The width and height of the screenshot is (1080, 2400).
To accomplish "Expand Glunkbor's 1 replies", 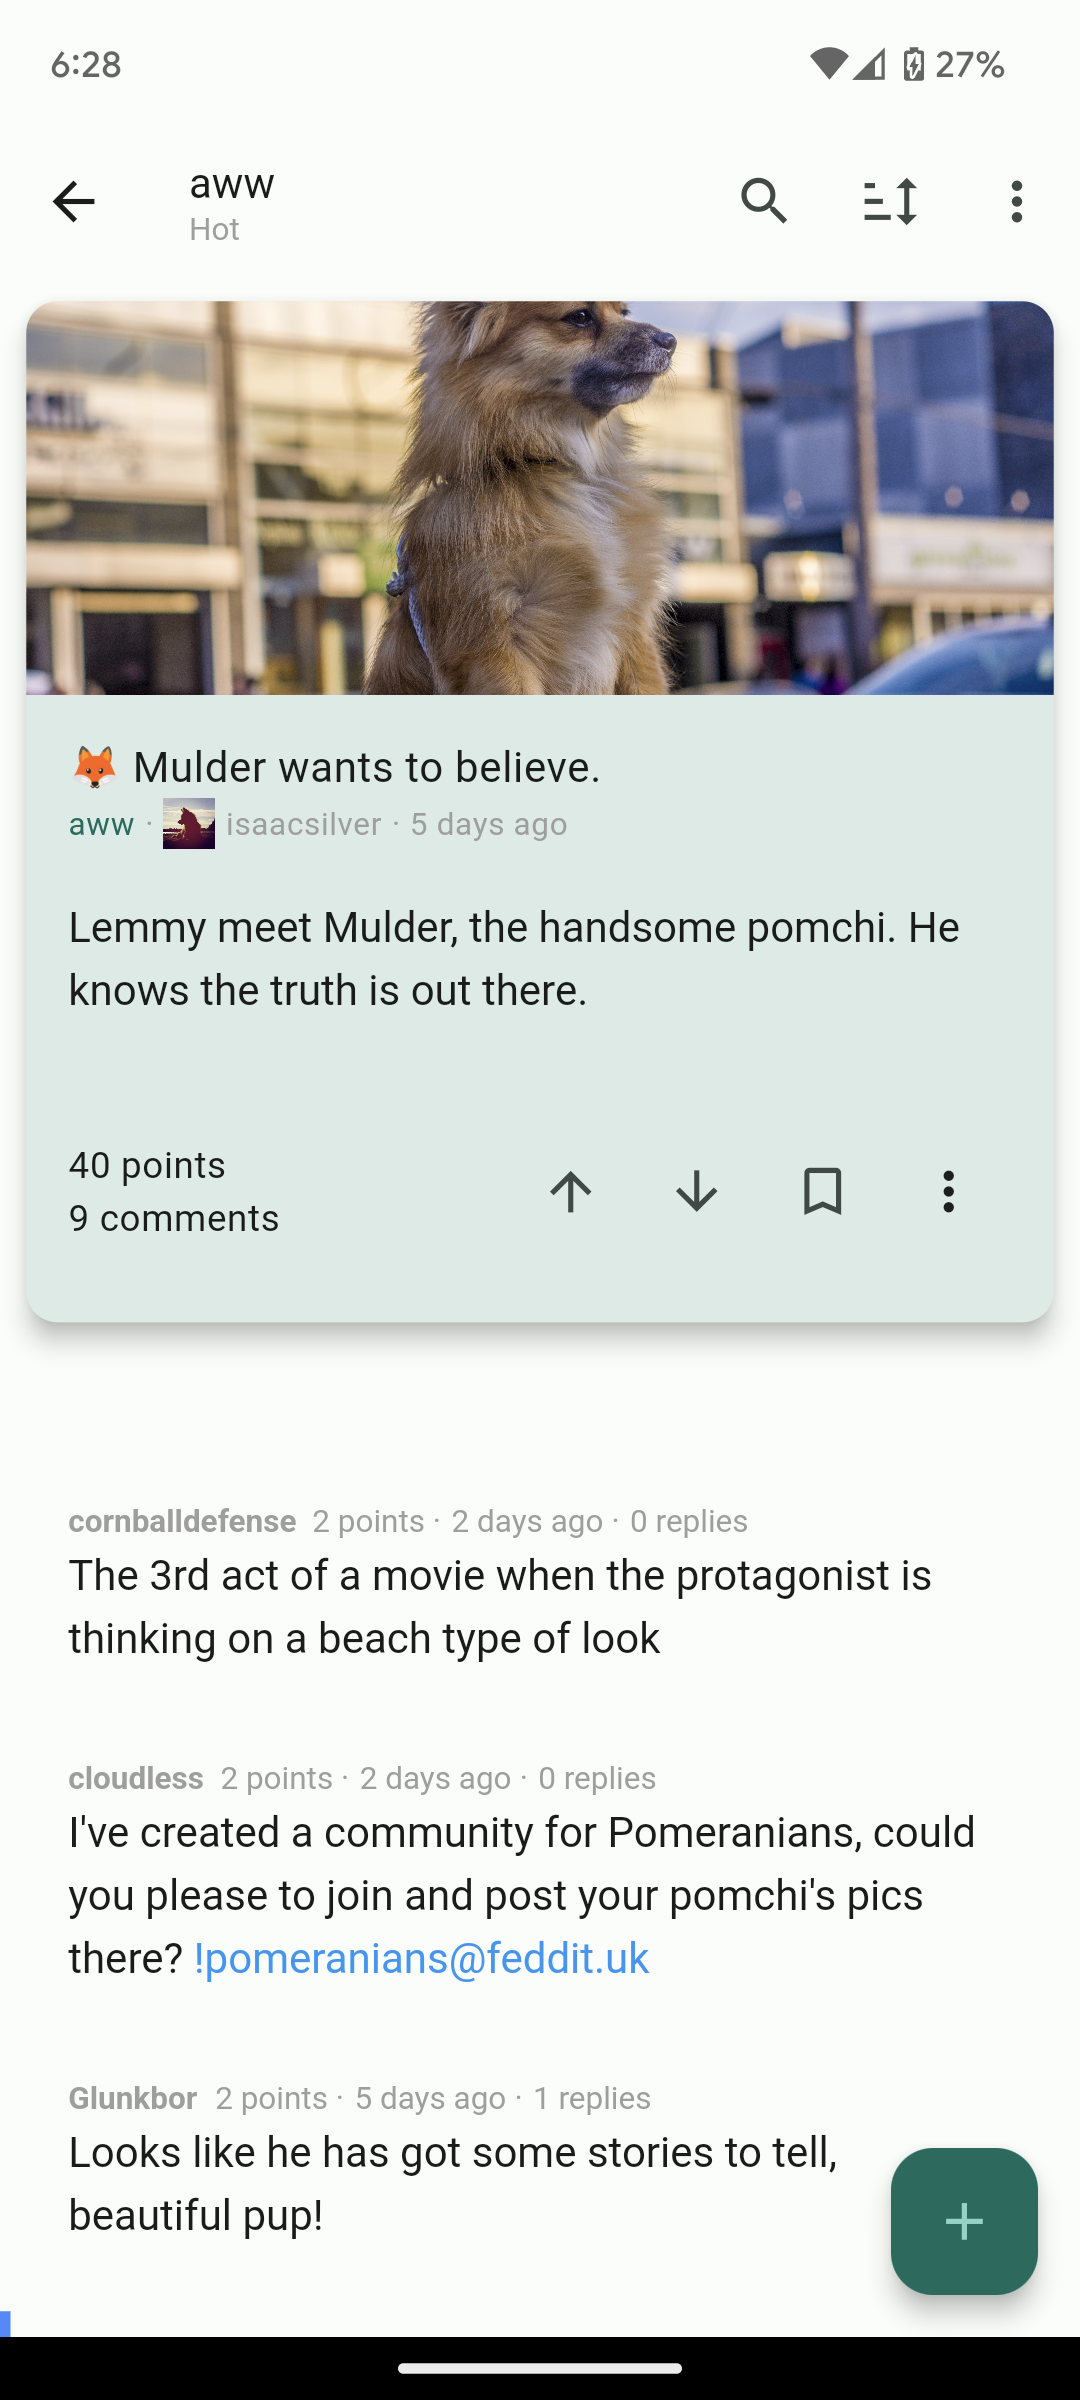I will 592,2098.
